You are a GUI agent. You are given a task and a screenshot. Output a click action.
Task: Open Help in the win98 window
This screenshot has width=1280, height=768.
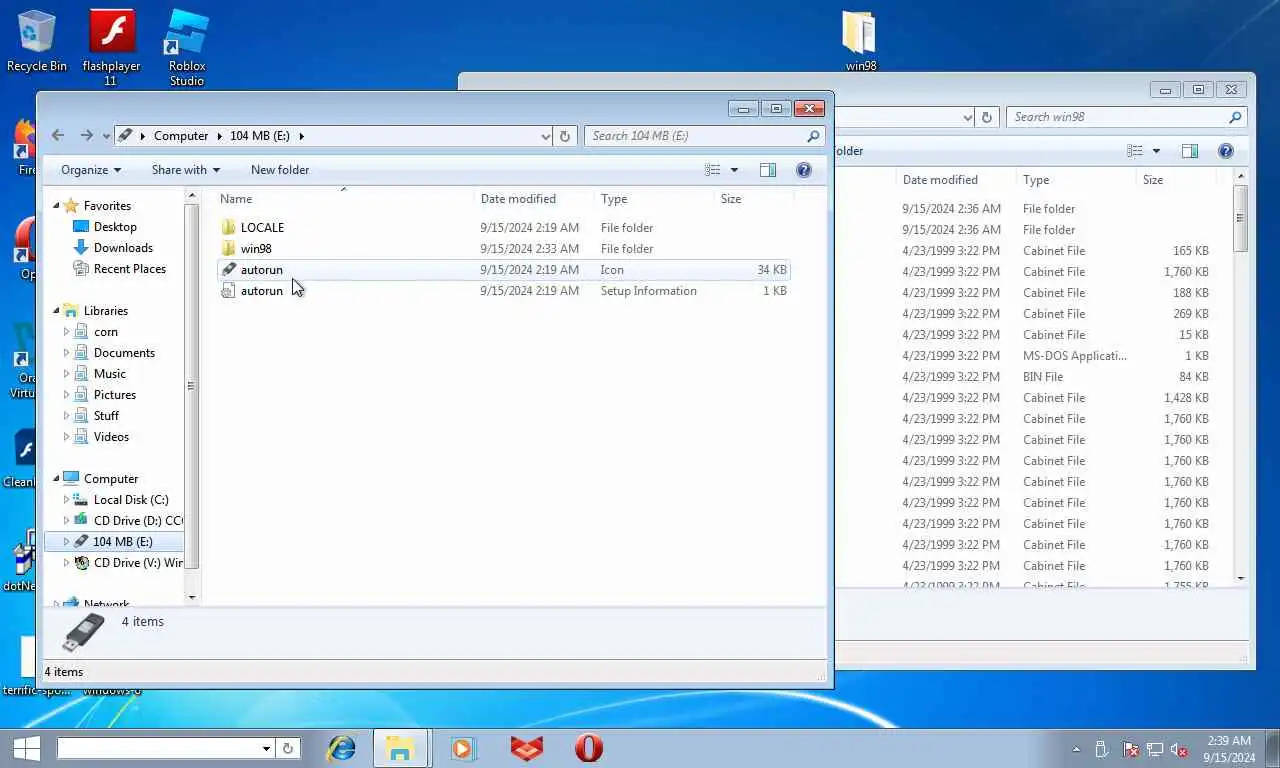tap(1225, 151)
